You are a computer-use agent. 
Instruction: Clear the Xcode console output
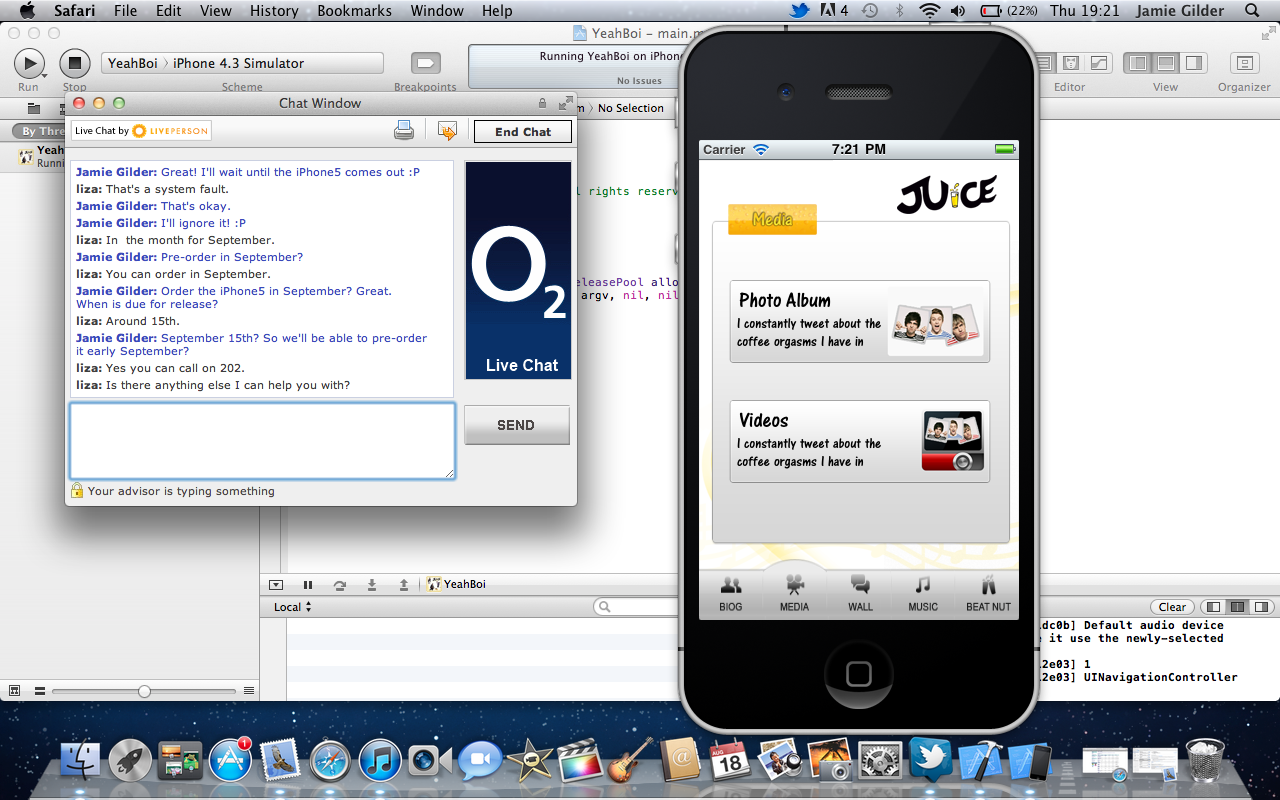1172,607
